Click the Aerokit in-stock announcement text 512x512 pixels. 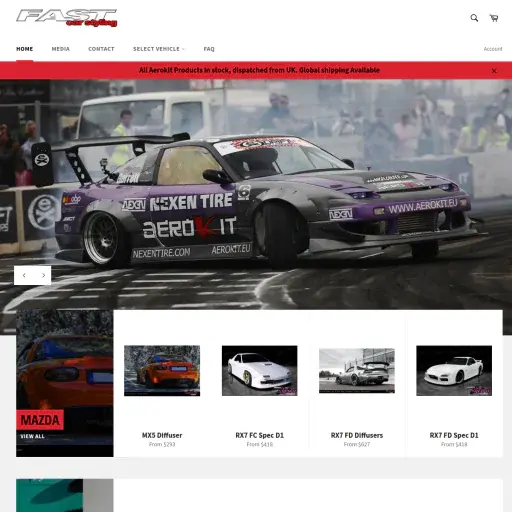[x=259, y=70]
